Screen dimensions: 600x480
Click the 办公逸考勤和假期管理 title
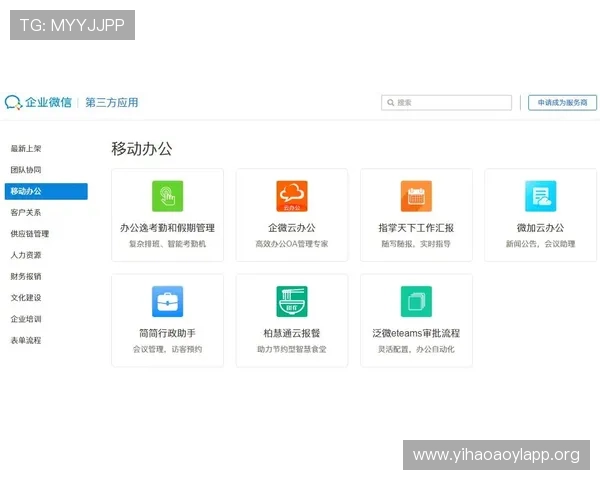coord(168,228)
